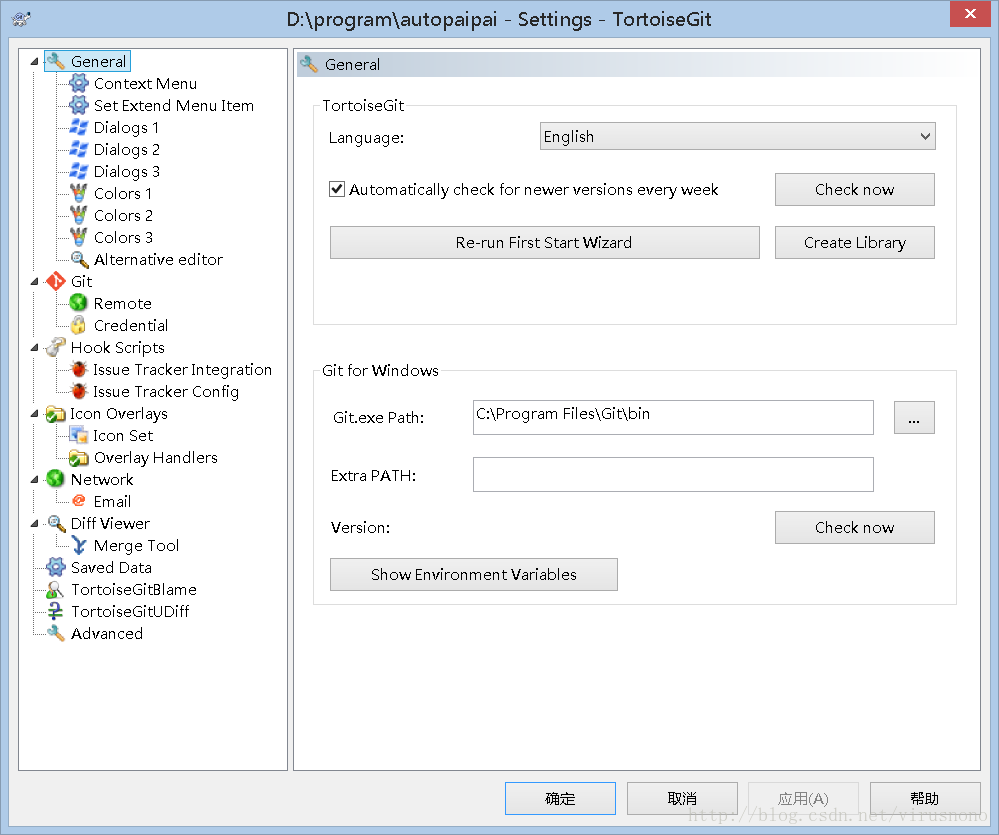Collapse the Git tree node
This screenshot has height=835, width=999.
coord(34,282)
